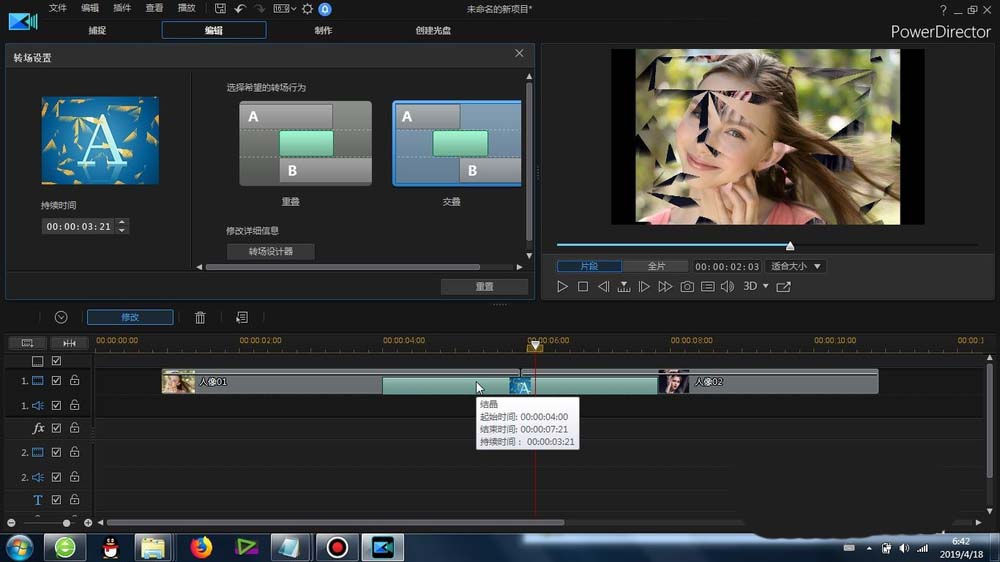The width and height of the screenshot is (1000, 562).
Task: Click the duration stepper arrows
Action: click(x=122, y=226)
